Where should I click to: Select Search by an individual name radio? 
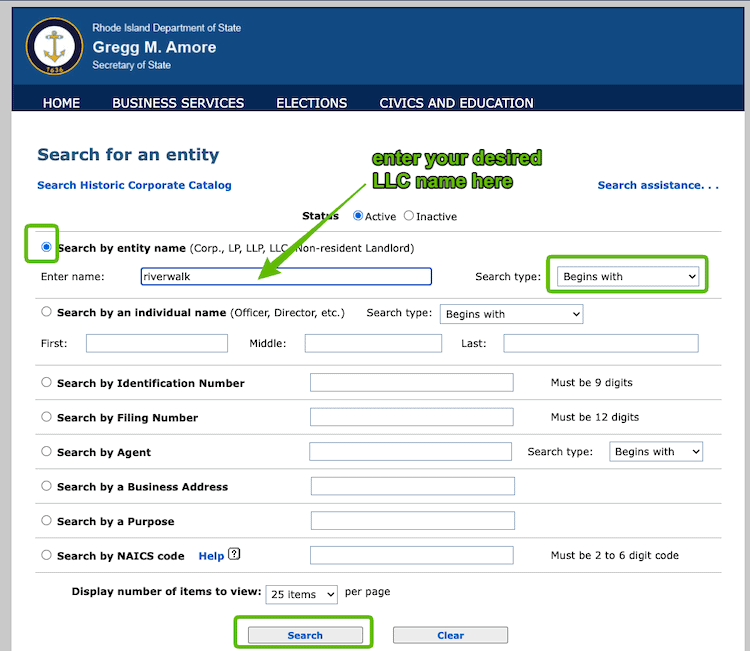coord(47,312)
